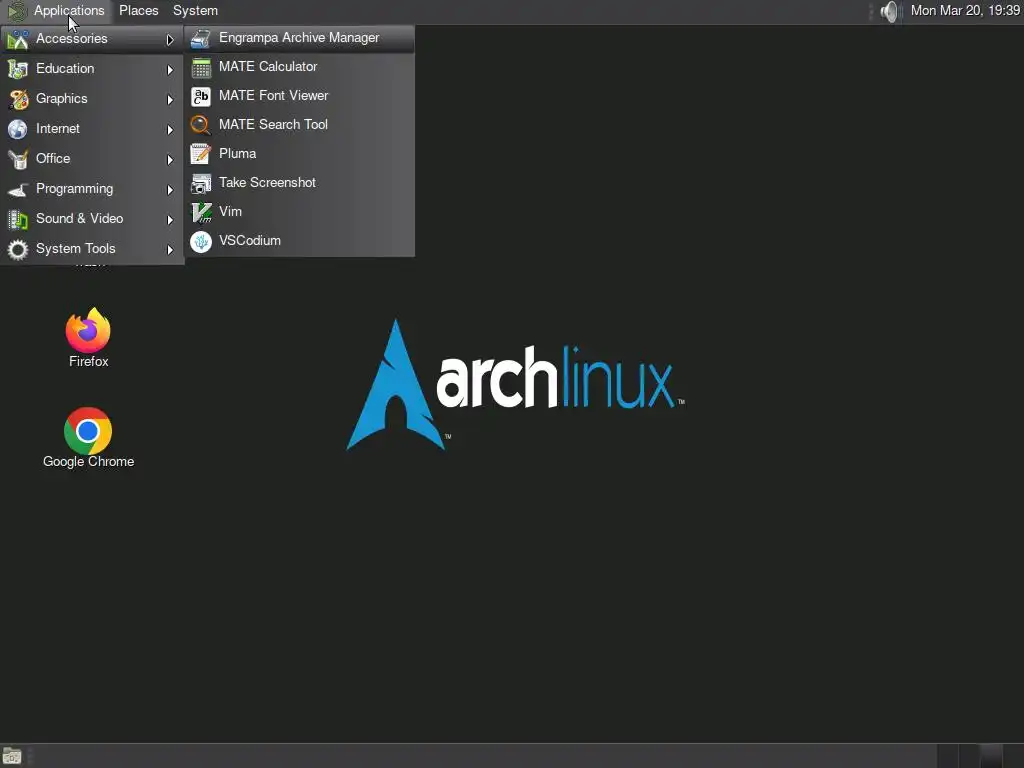Click the MATE Font Viewer icon
The image size is (1024, 768).
point(200,96)
